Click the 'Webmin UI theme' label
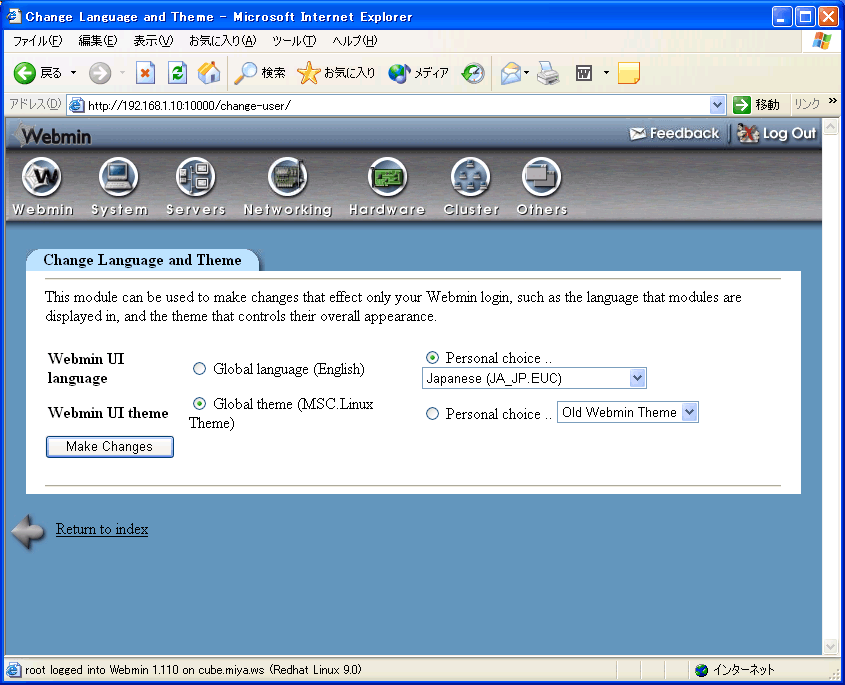 108,413
